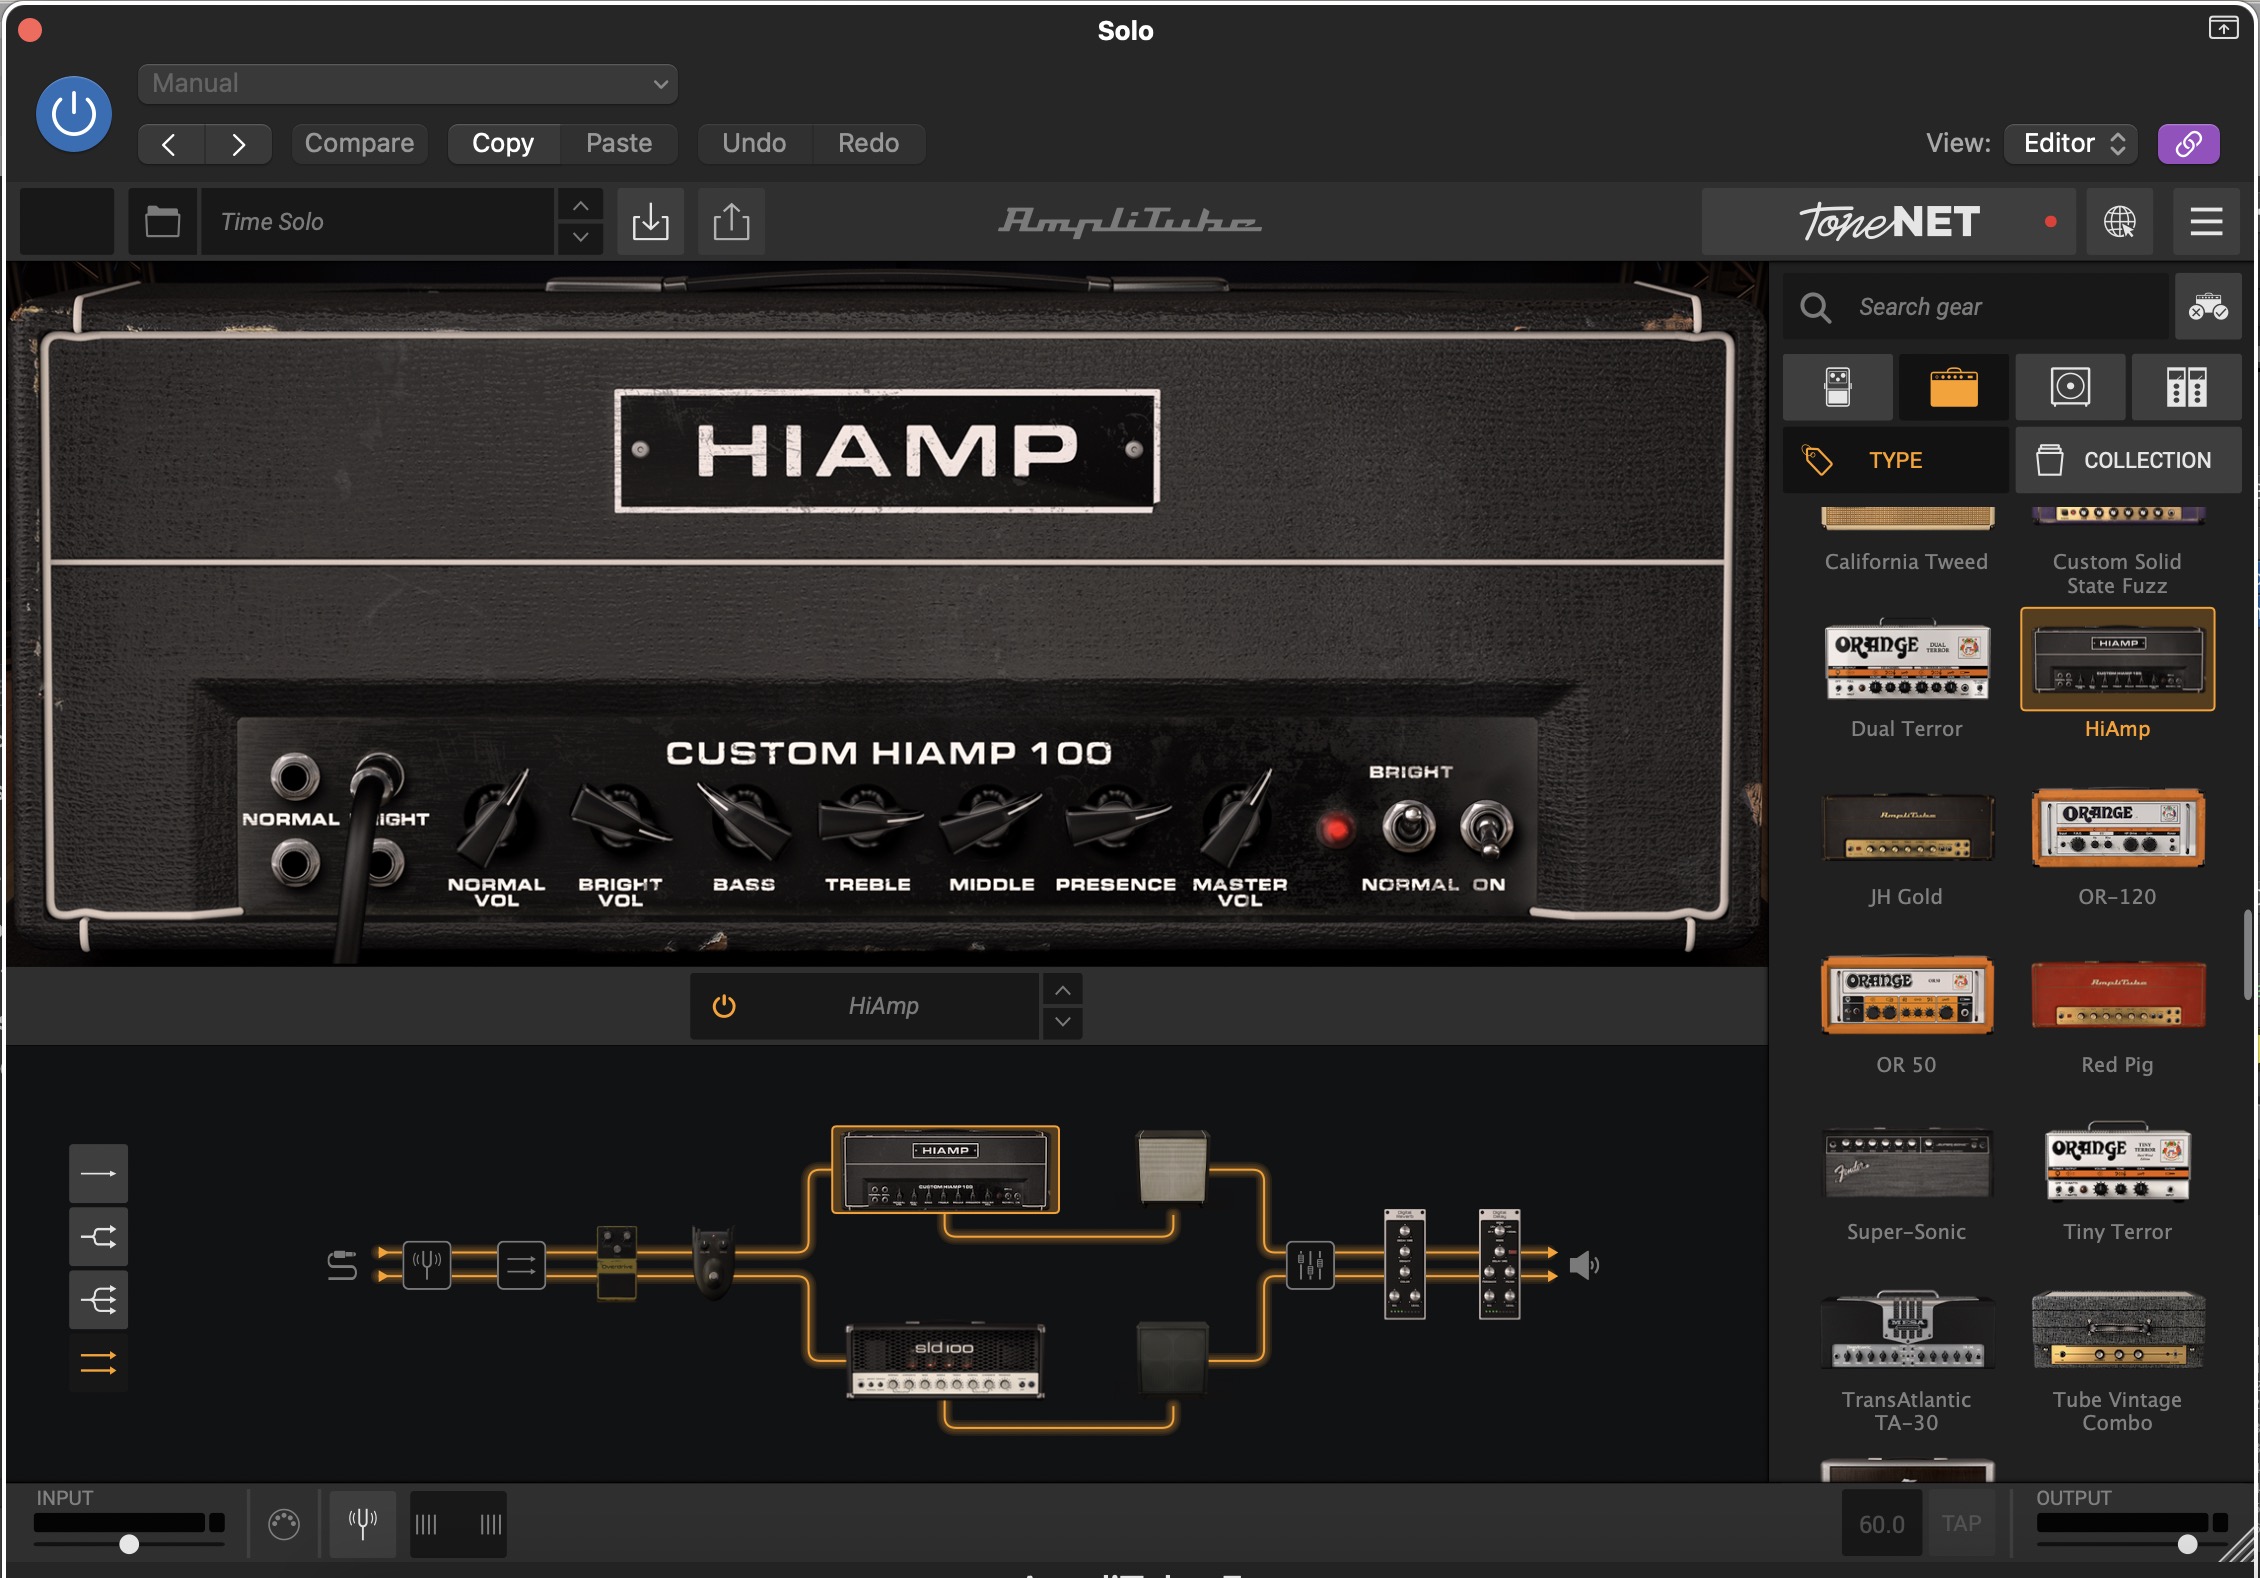
Task: Click the Bright toggle switch on amp
Action: pos(1409,825)
